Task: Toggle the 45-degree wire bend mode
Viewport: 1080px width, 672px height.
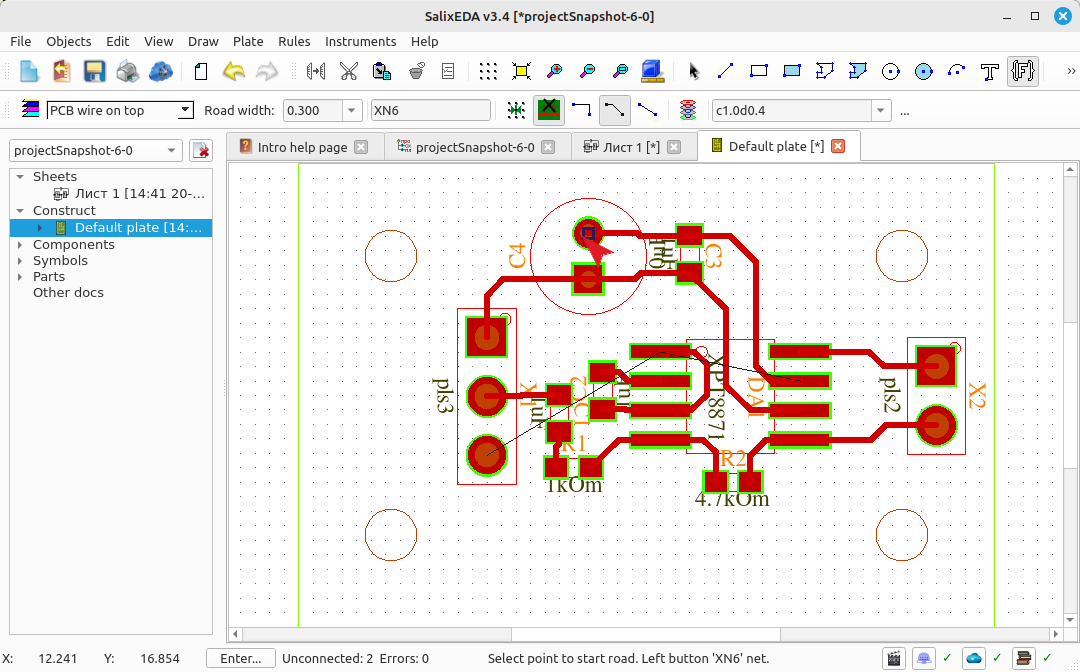Action: point(614,110)
